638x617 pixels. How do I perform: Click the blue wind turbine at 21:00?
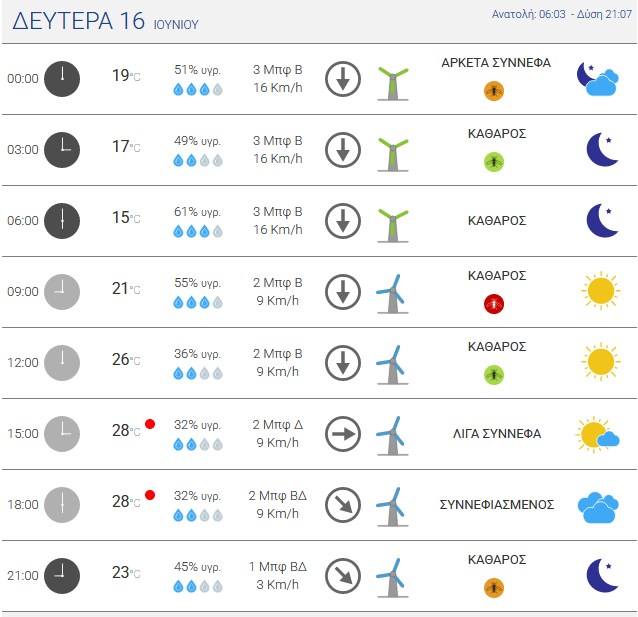pos(392,578)
